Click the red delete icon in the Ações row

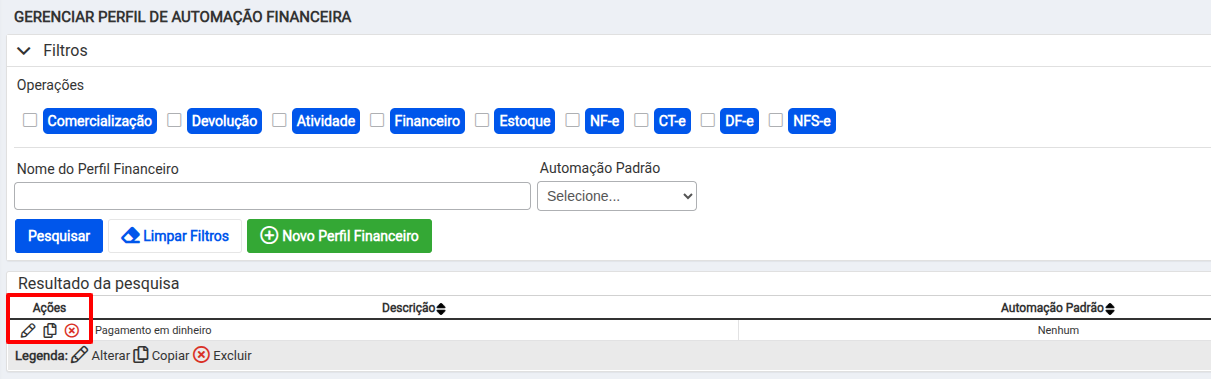pyautogui.click(x=72, y=330)
